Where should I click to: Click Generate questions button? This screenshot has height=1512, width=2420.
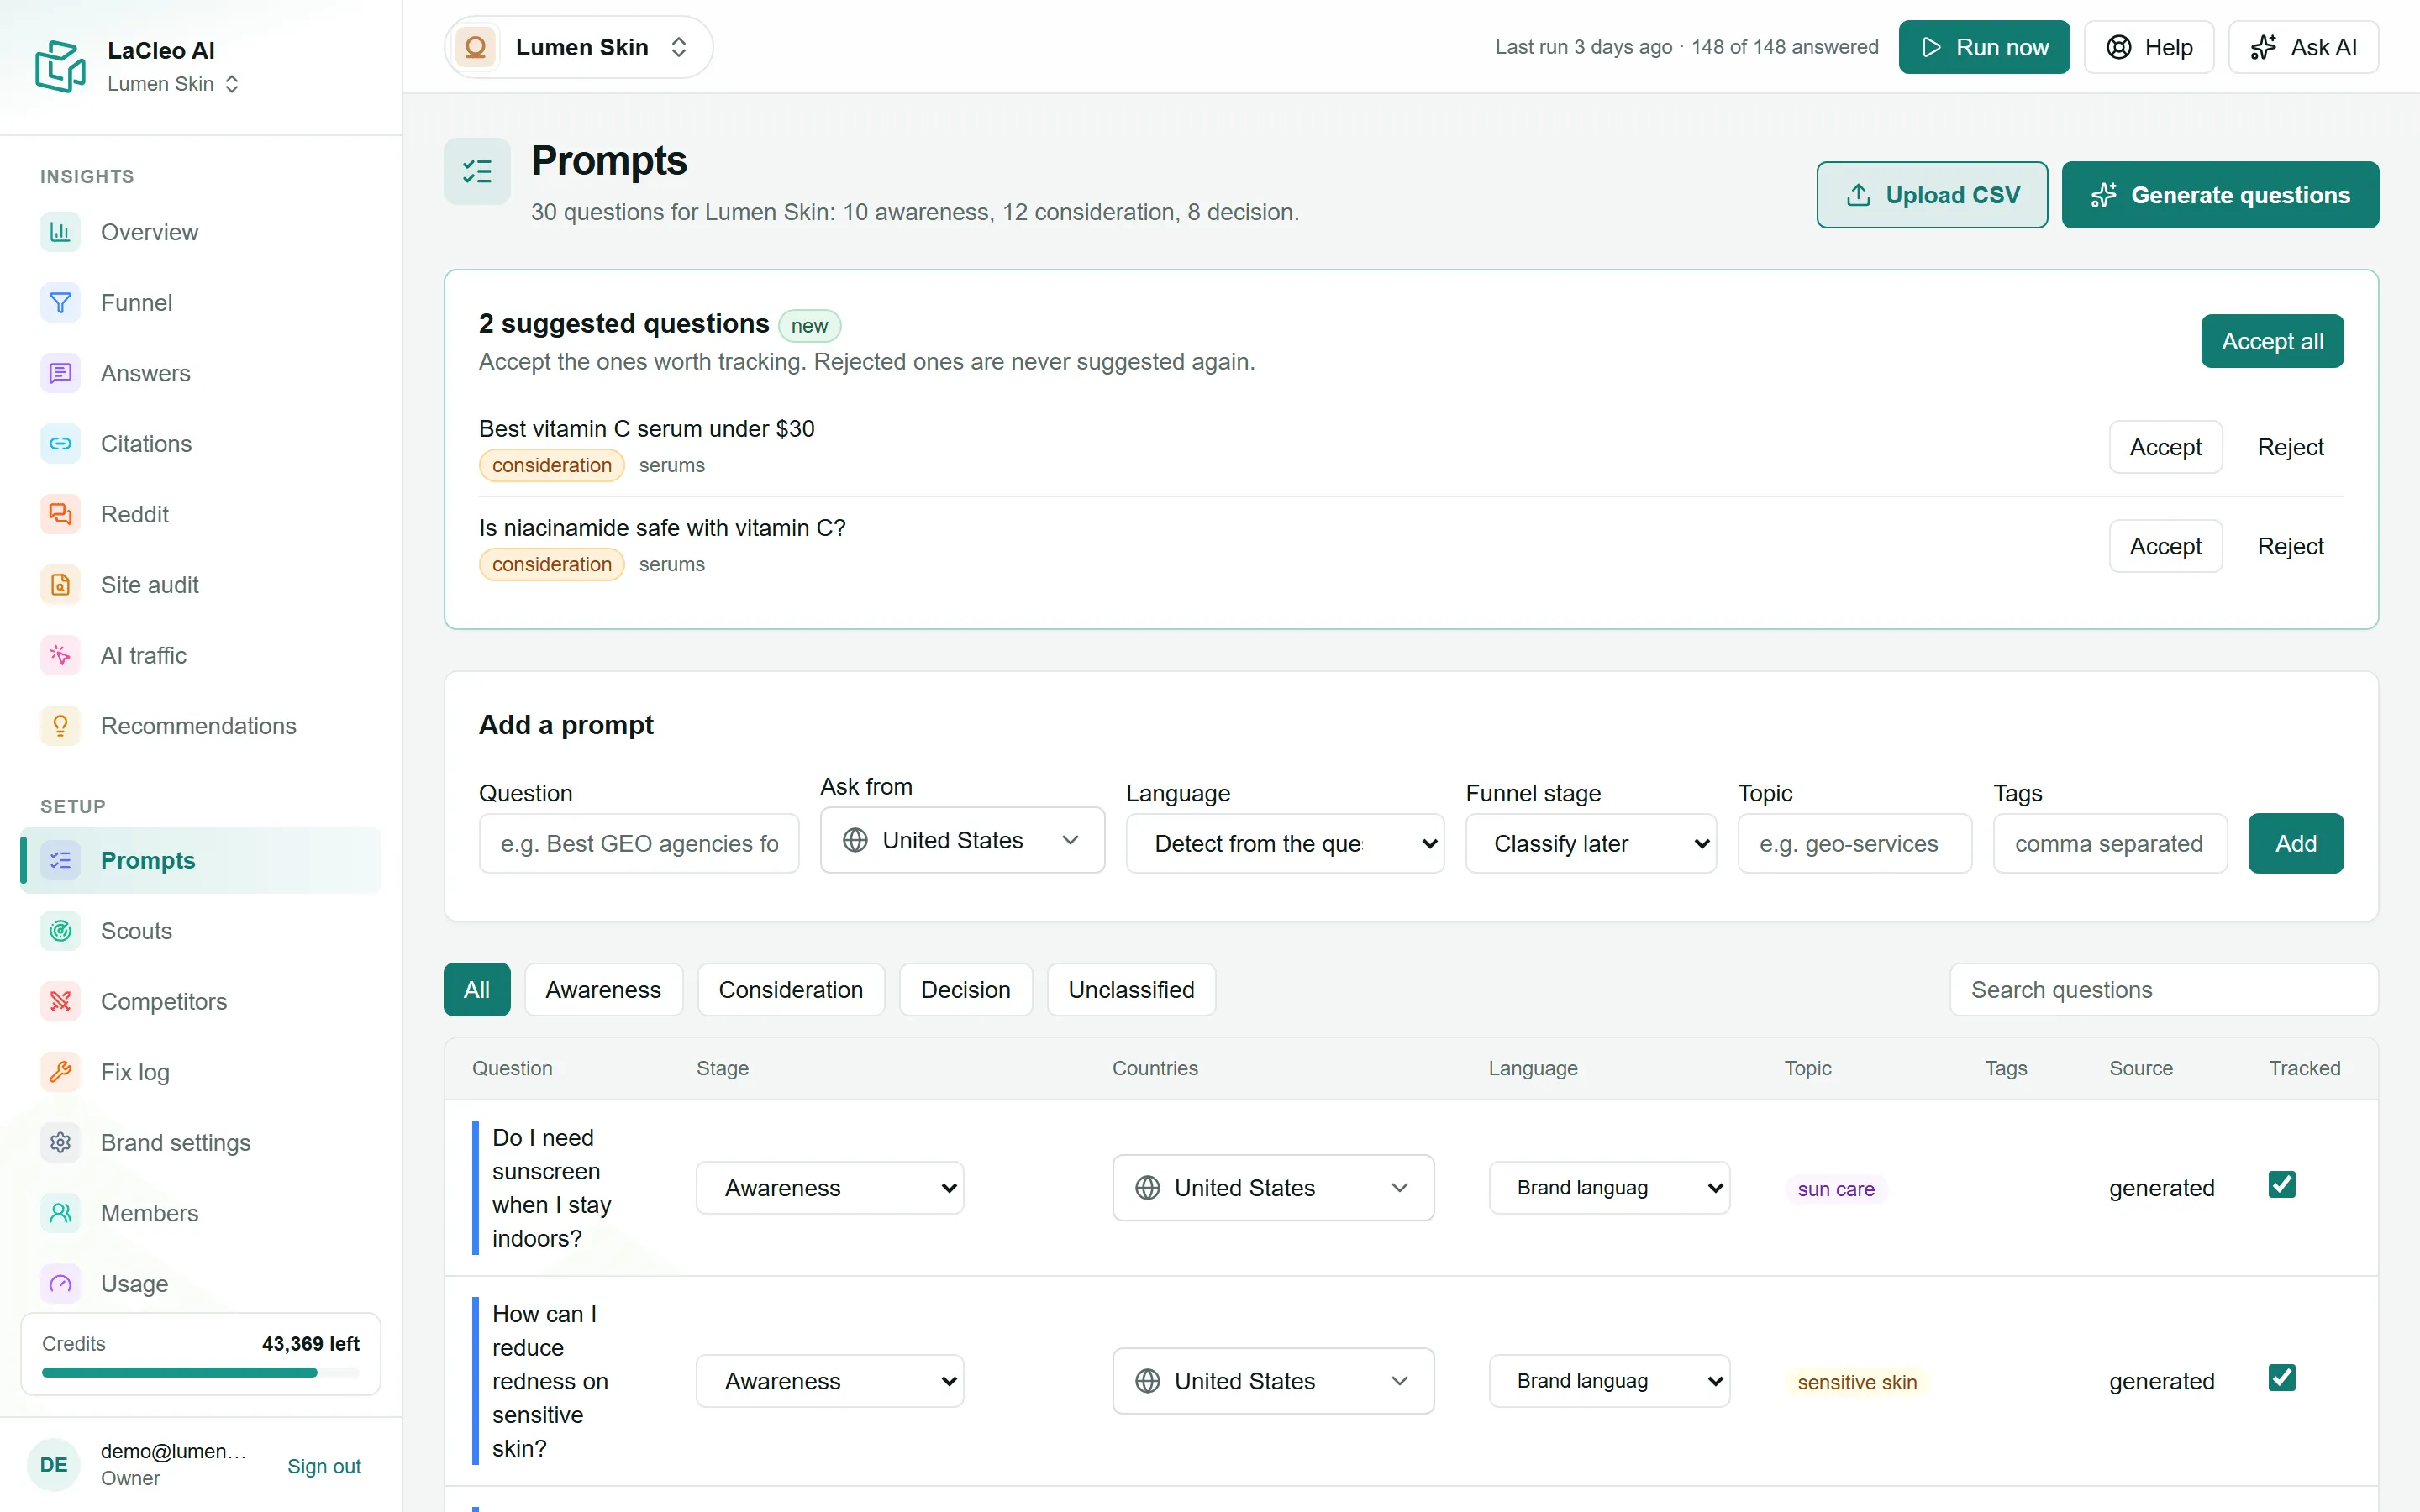point(2220,195)
